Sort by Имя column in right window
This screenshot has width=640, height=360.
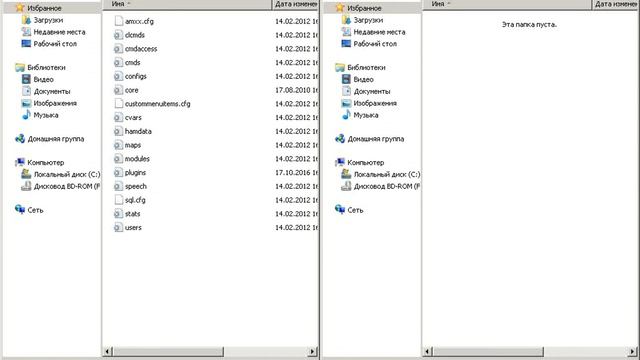(507, 4)
